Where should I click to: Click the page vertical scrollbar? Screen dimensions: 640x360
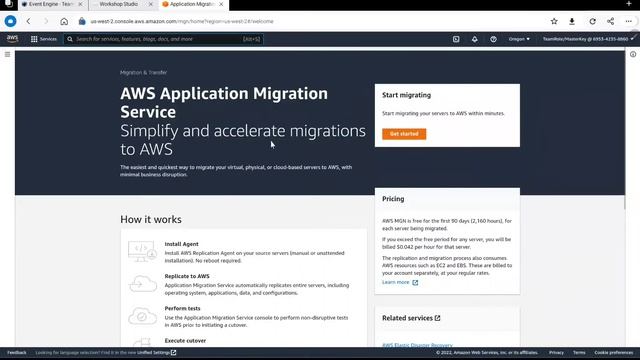click(624, 130)
